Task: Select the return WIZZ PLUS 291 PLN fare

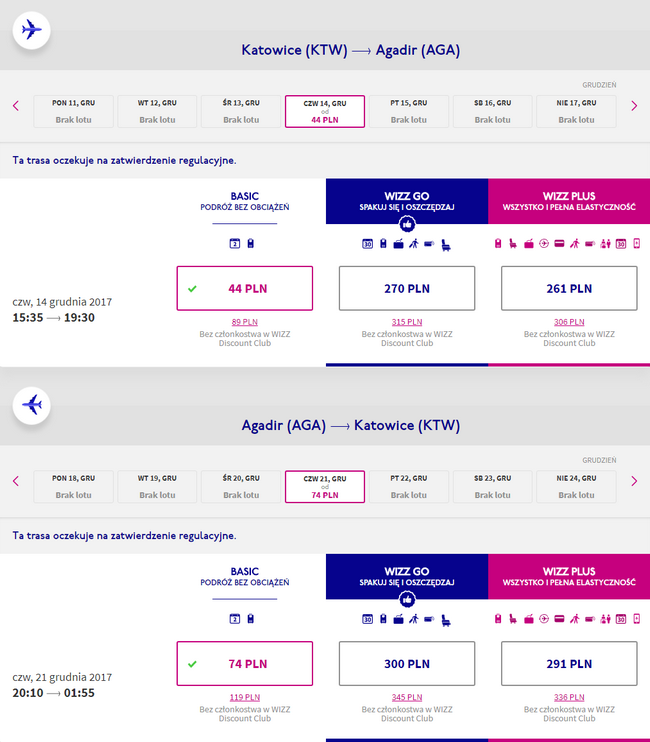Action: click(569, 663)
